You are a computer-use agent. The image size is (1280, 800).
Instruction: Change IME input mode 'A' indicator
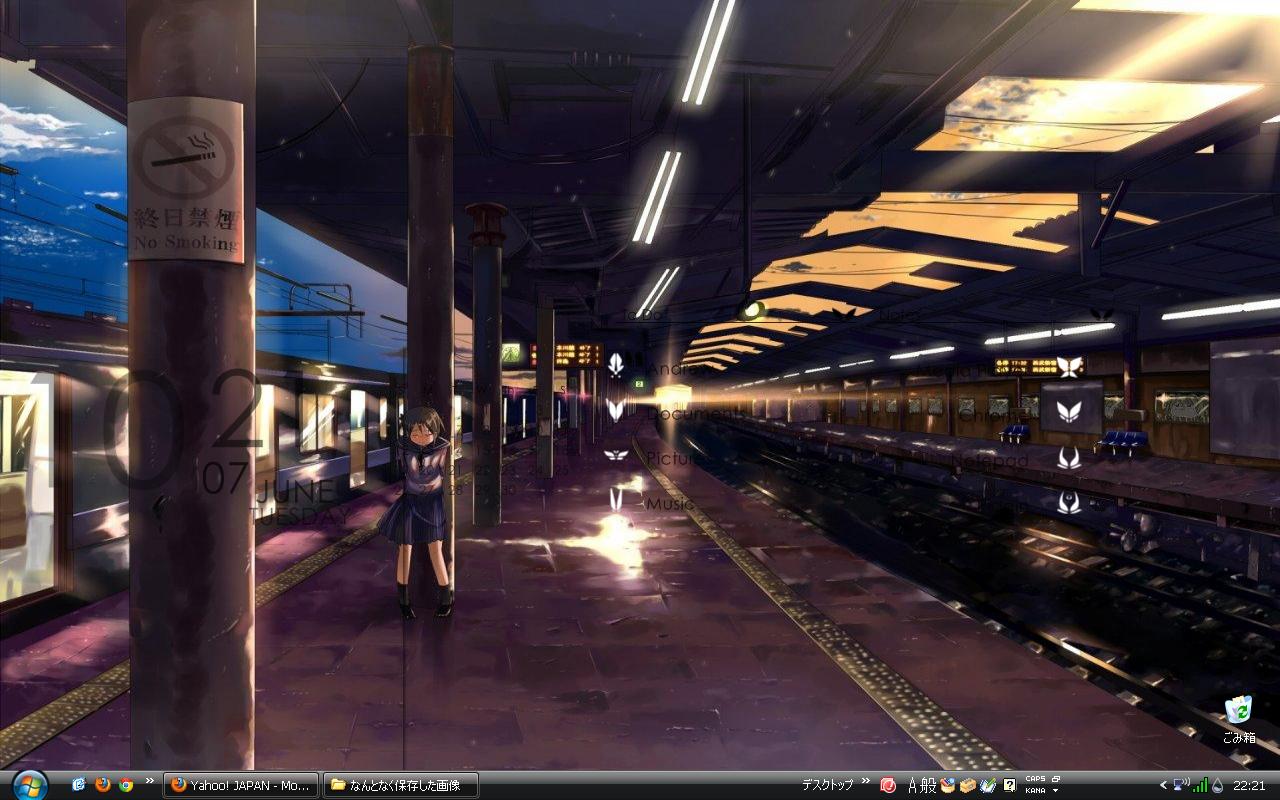(x=912, y=785)
